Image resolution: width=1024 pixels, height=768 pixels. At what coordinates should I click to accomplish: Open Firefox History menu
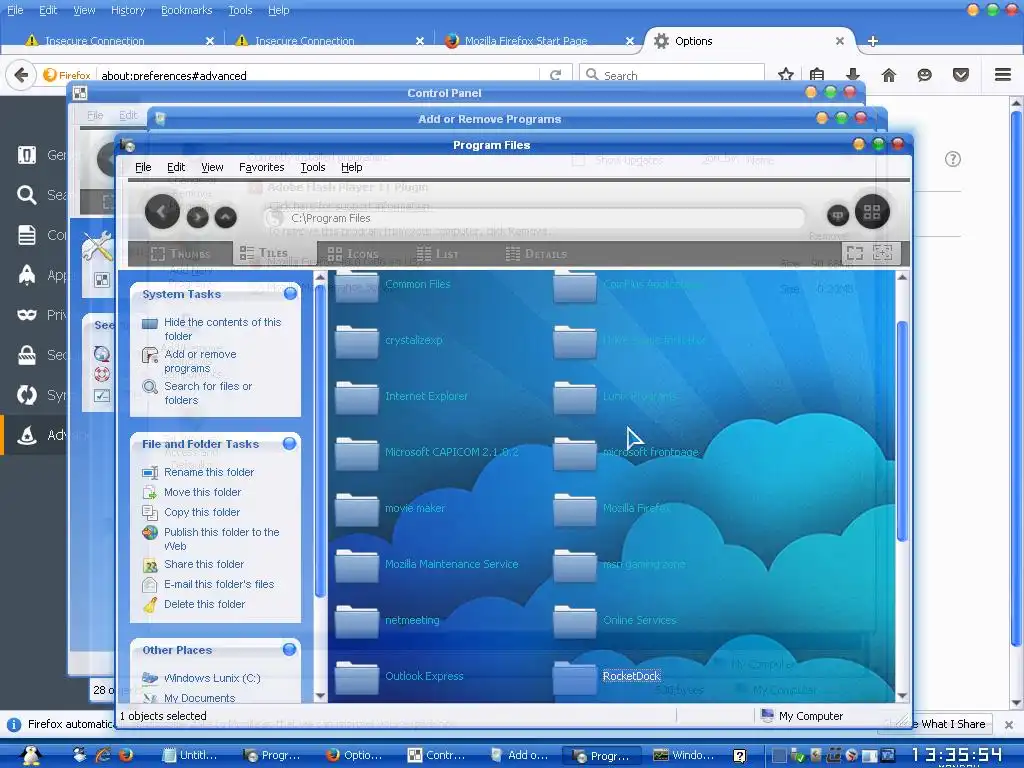[x=127, y=10]
